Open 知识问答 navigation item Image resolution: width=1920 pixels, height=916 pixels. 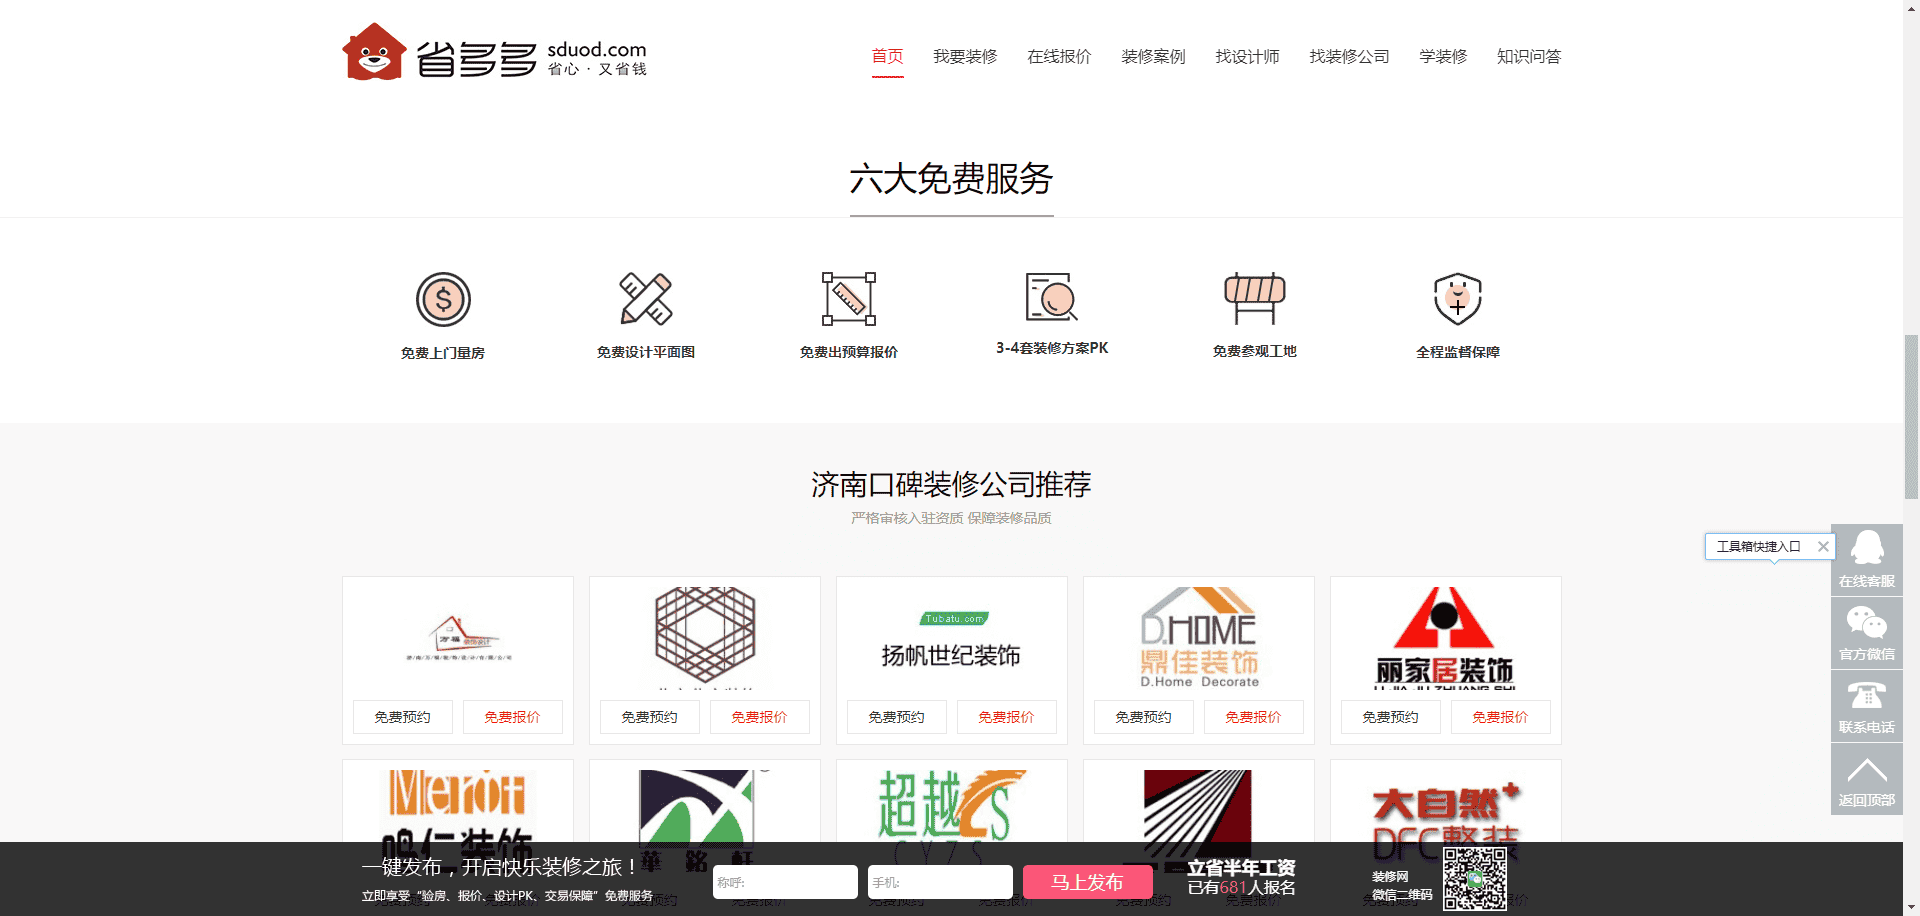coord(1529,56)
